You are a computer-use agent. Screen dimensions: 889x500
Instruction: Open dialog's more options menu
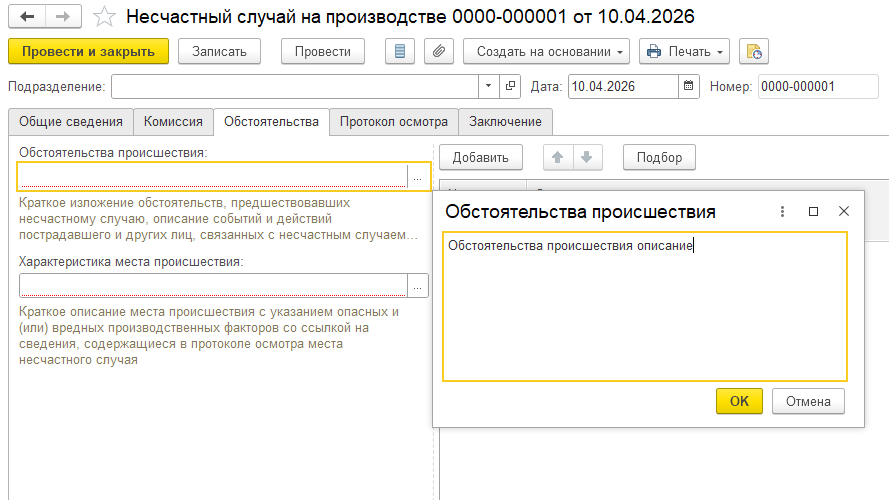(x=782, y=211)
